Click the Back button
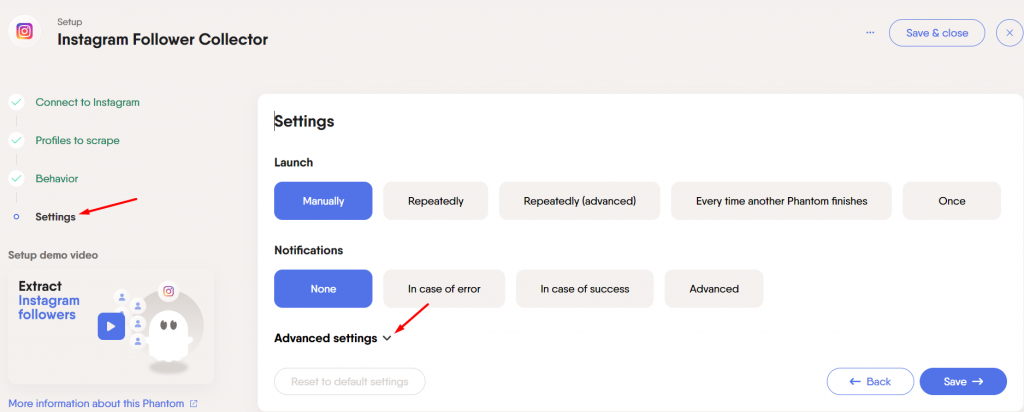This screenshot has height=412, width=1024. (870, 381)
